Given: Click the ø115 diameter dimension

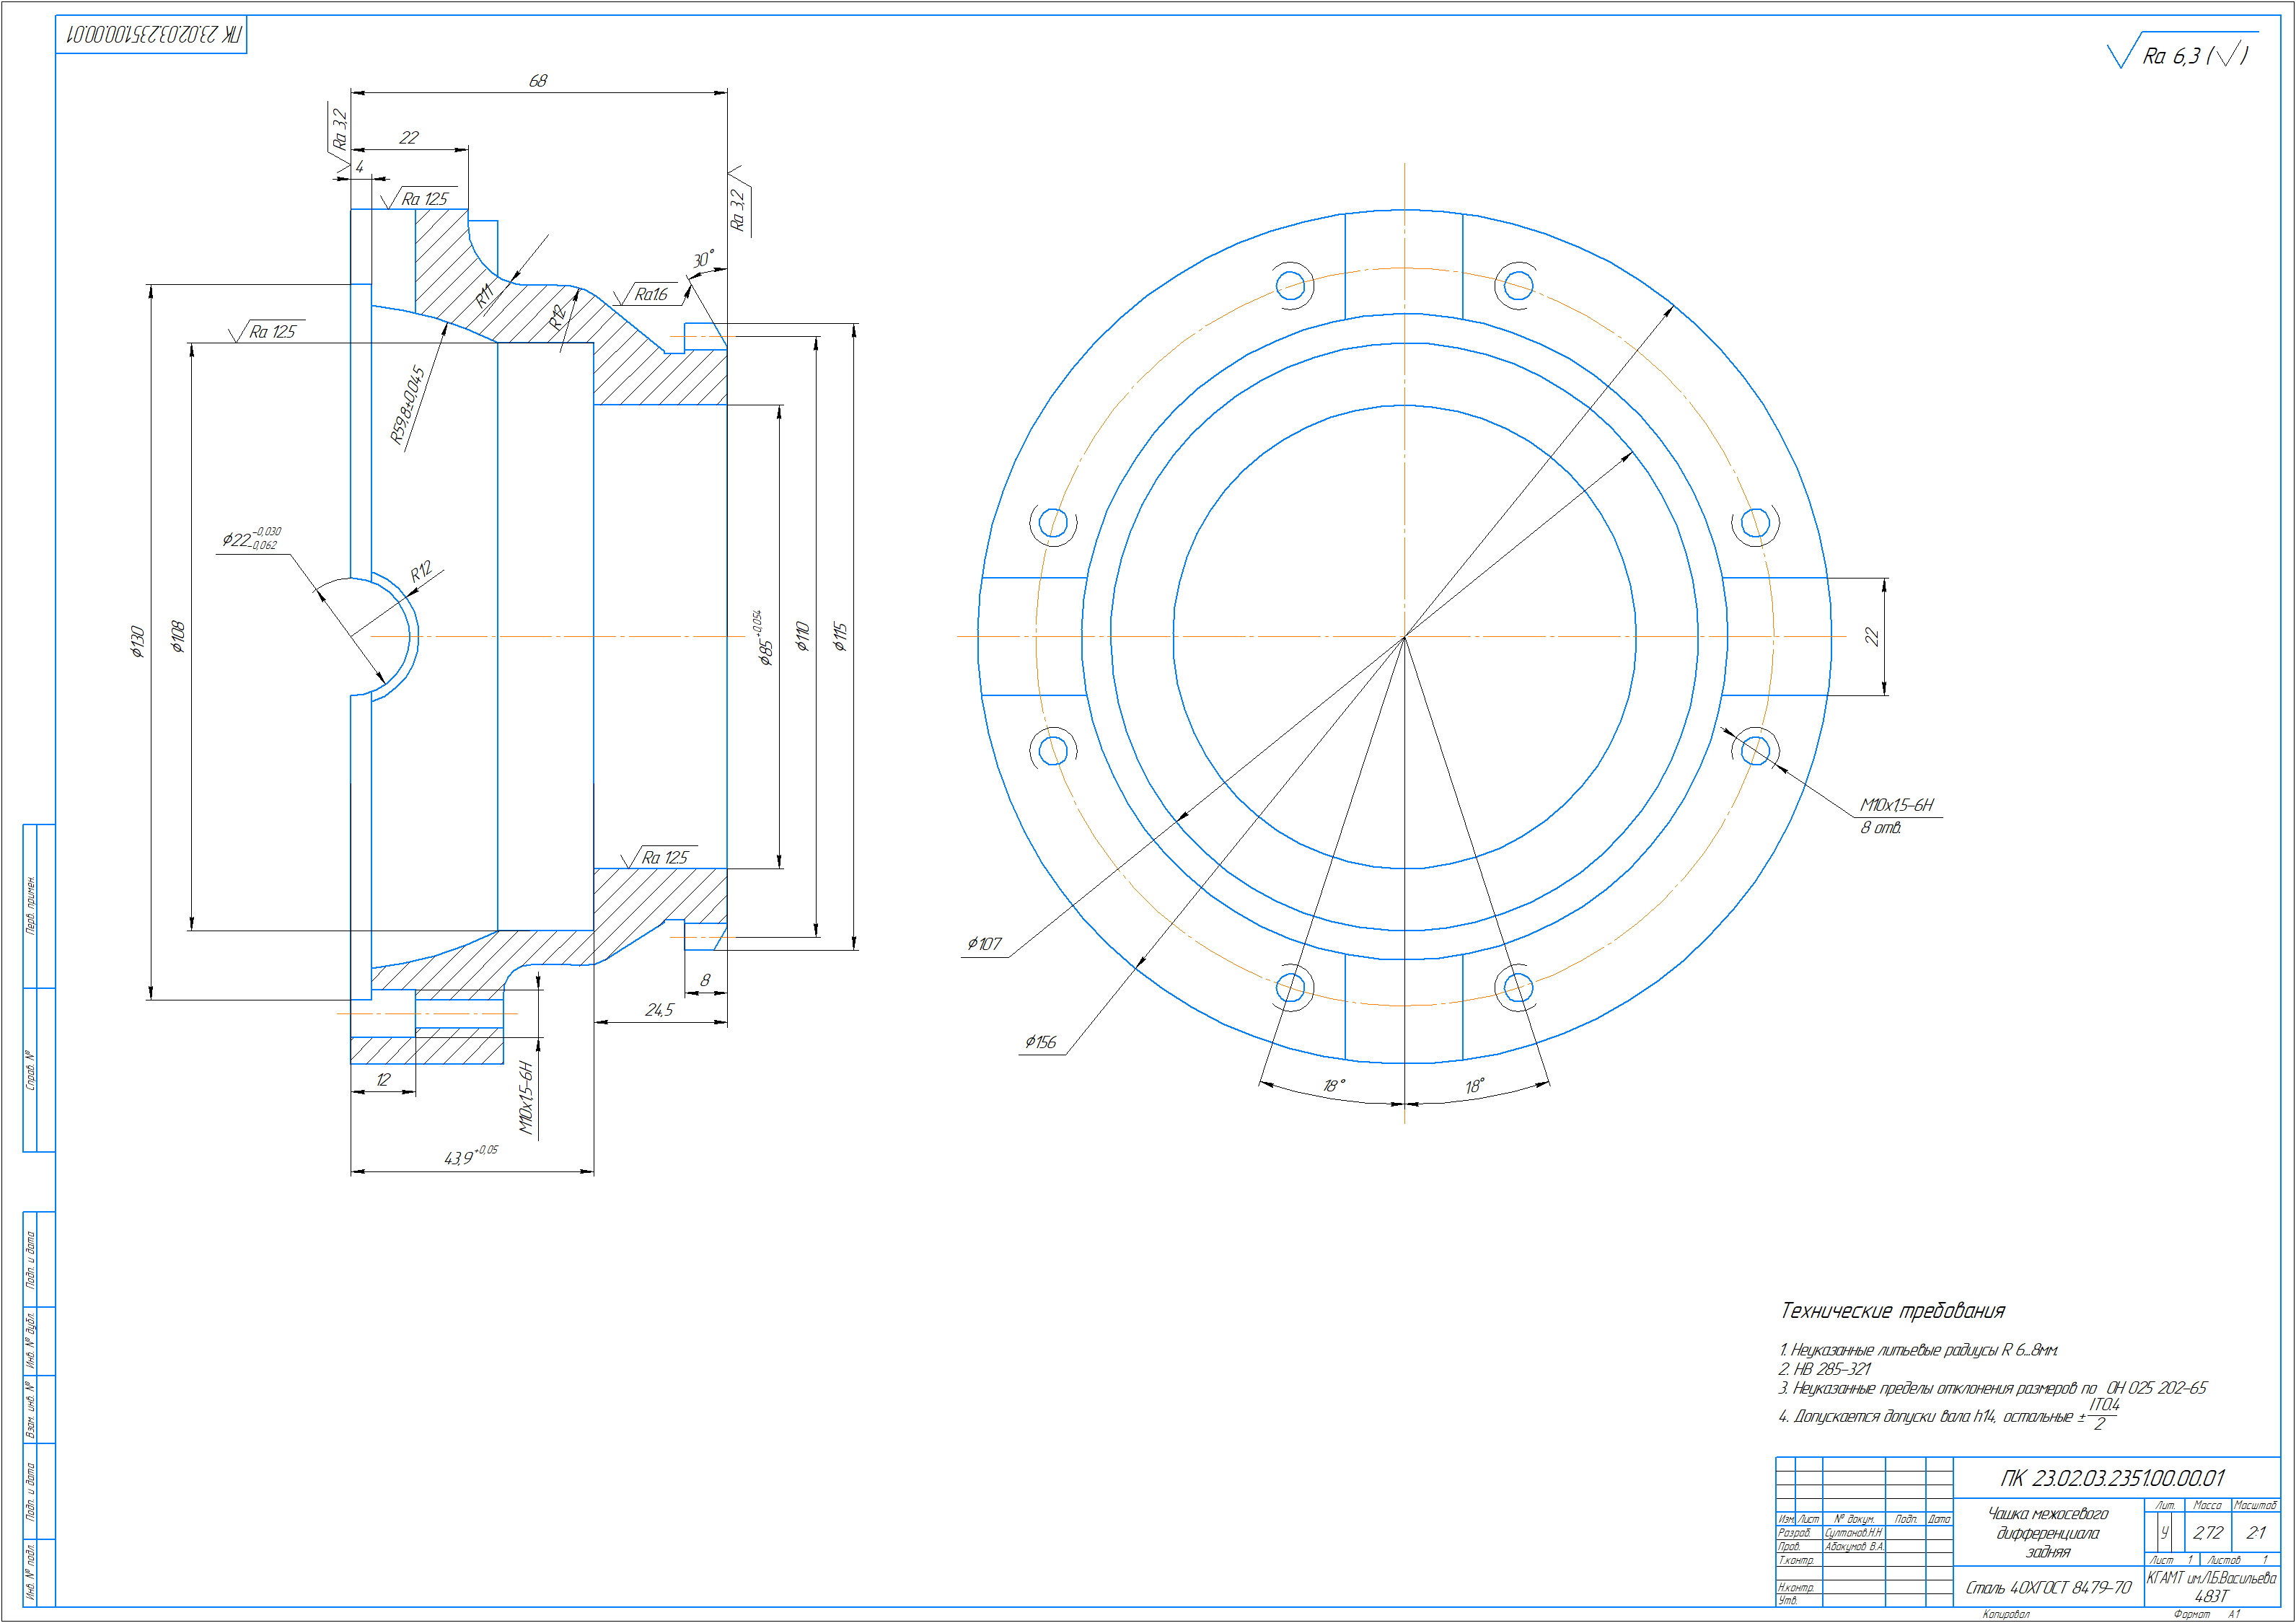Looking at the screenshot, I should [x=840, y=636].
